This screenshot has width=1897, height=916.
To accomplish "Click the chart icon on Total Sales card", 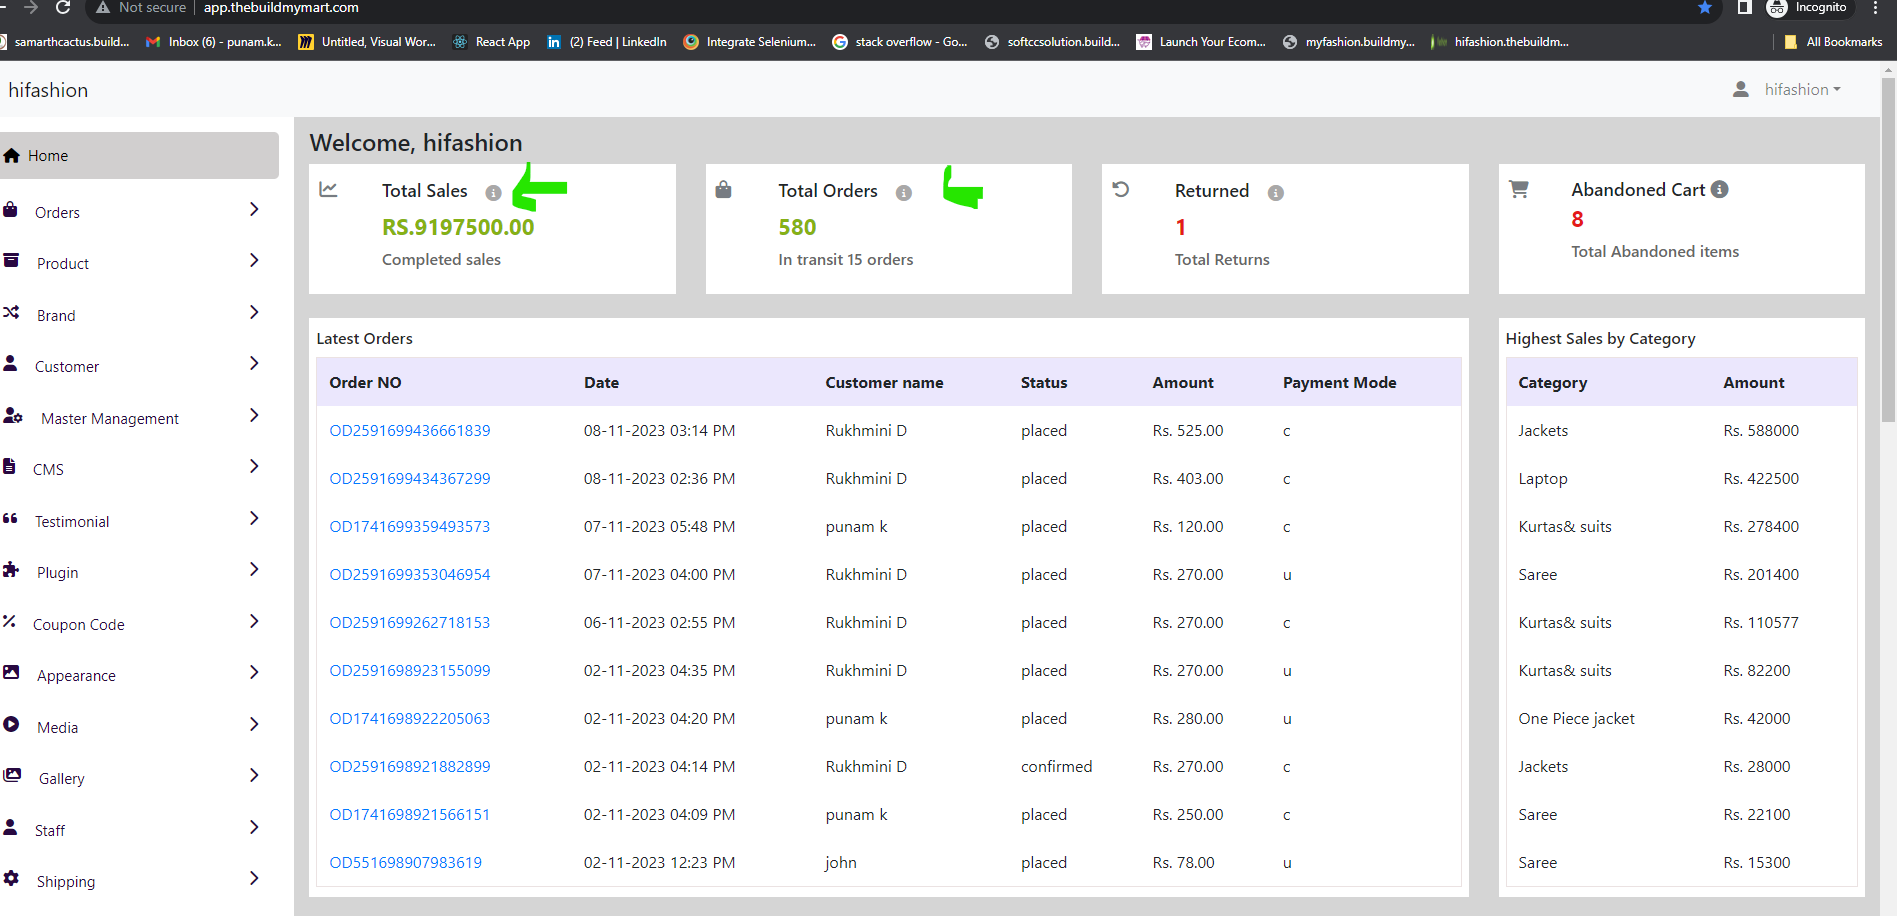I will click(328, 189).
